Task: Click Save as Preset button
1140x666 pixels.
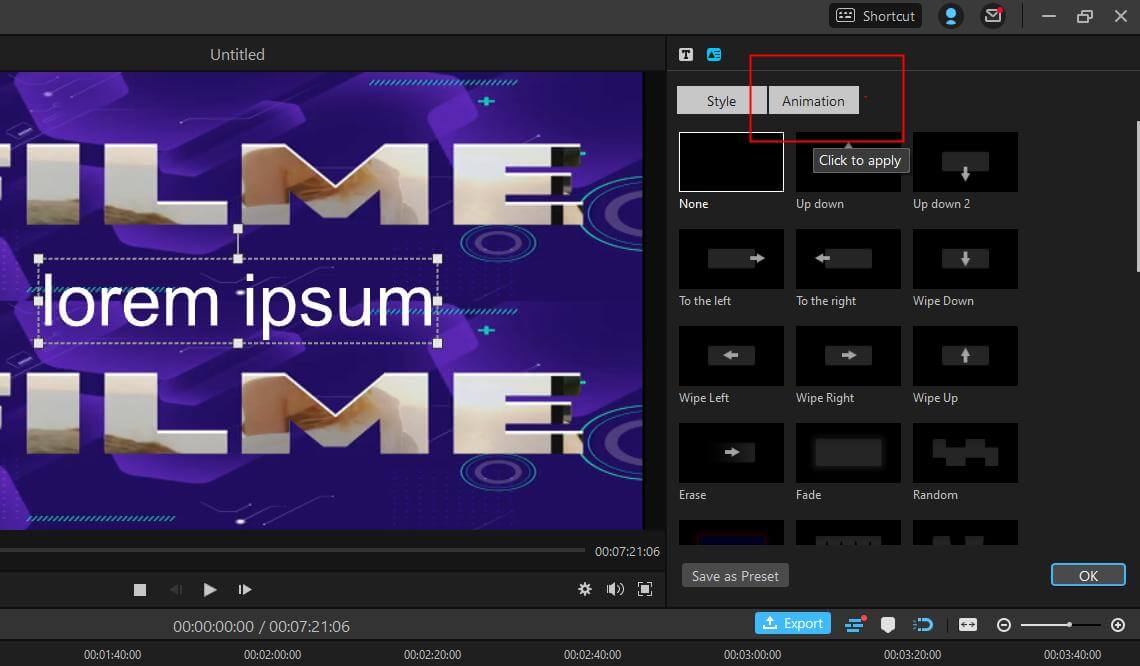Action: point(735,576)
